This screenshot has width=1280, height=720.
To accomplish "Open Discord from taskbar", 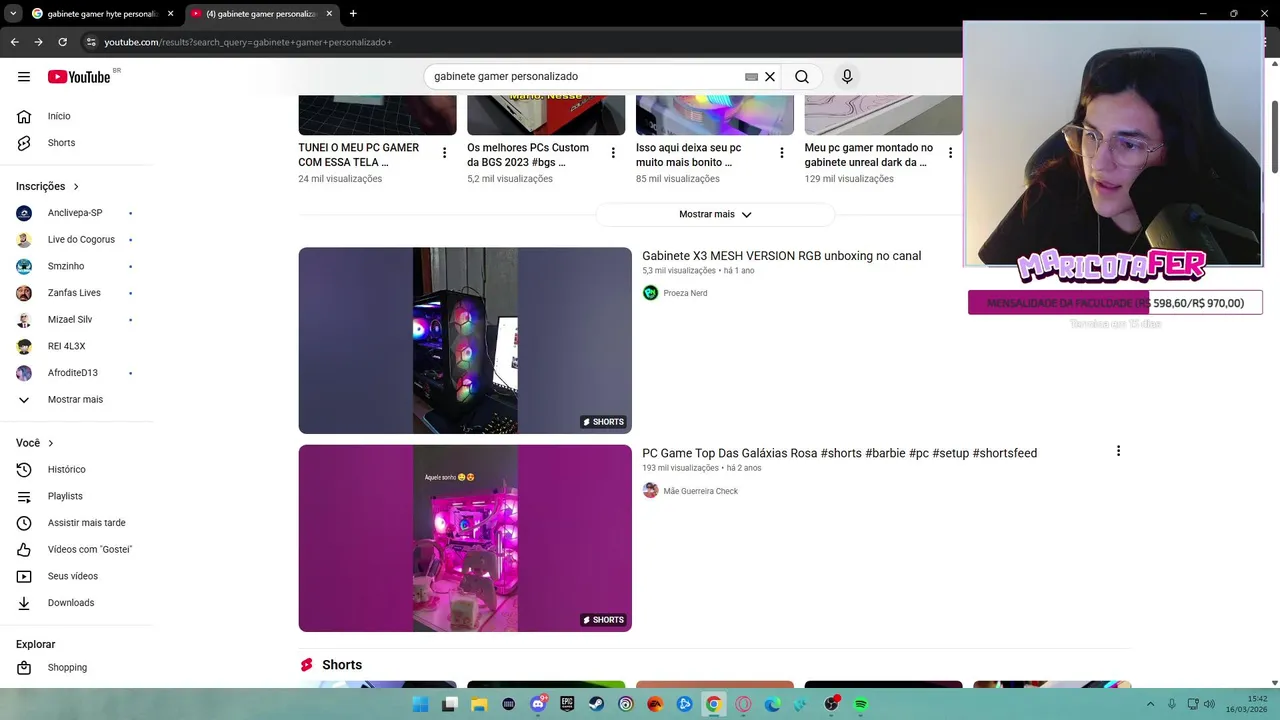I will 538,704.
